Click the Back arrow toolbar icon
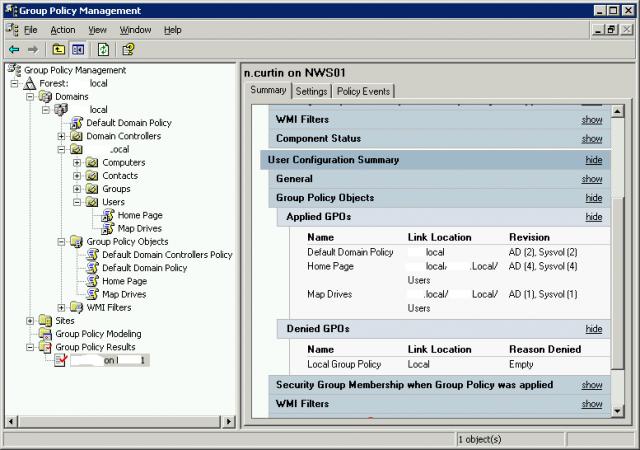The height and width of the screenshot is (450, 640). [x=14, y=49]
